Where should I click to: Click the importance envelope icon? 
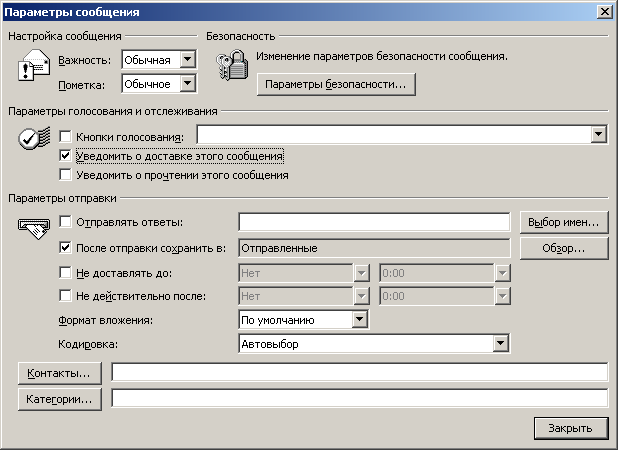point(34,65)
